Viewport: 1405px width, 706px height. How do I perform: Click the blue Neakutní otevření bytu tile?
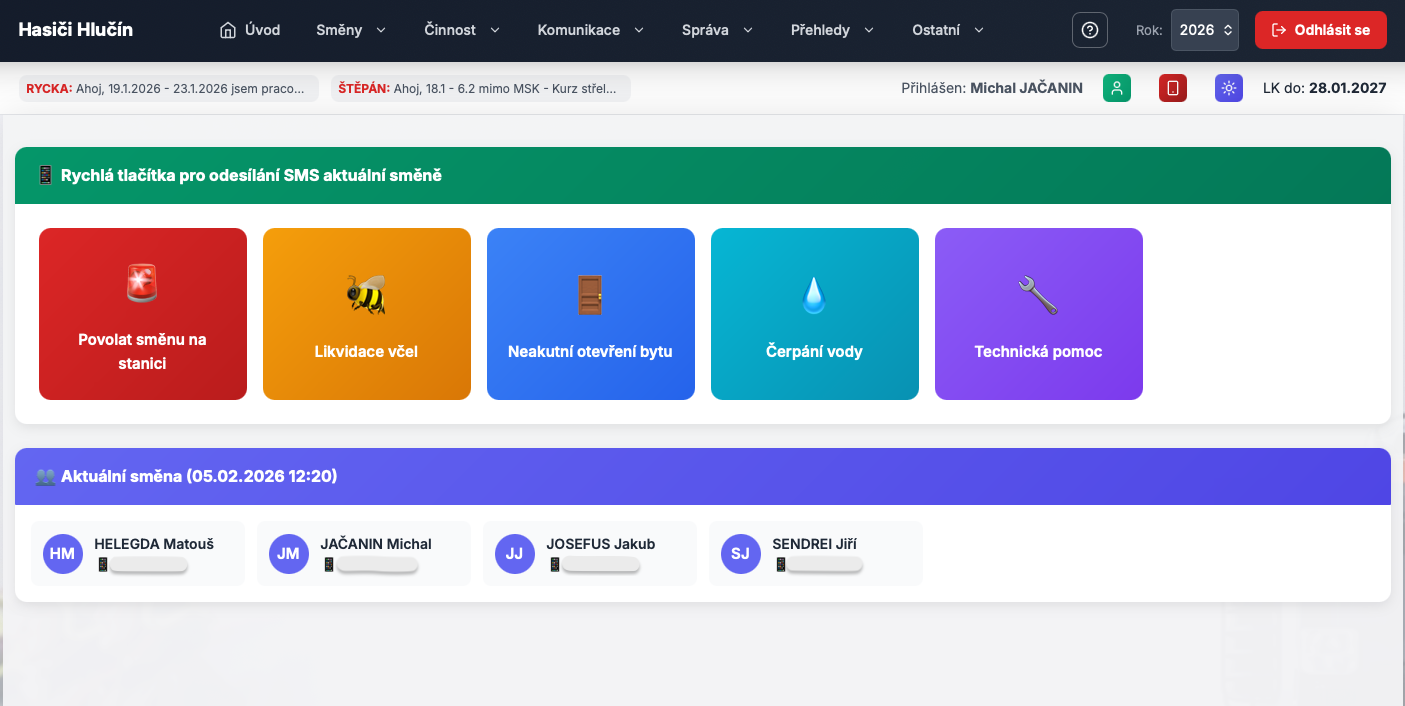tap(591, 314)
